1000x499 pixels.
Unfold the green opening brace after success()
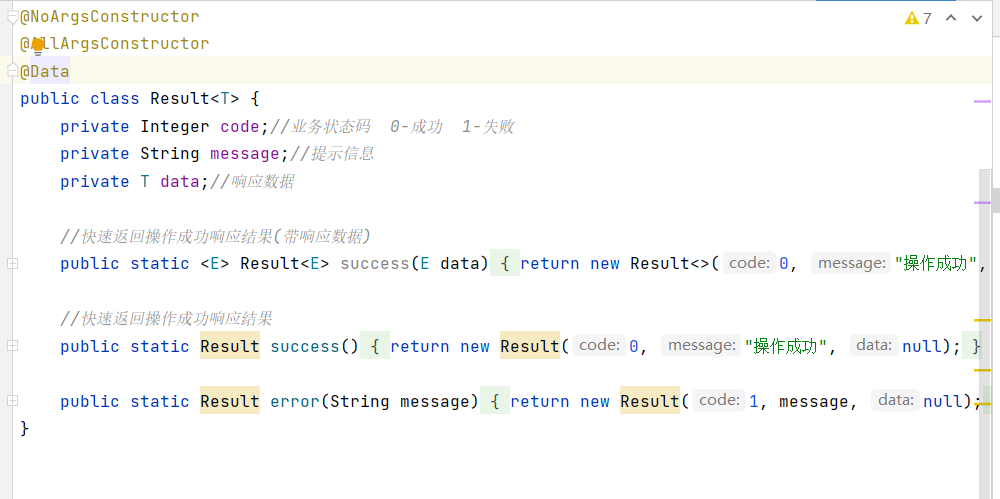[x=375, y=346]
